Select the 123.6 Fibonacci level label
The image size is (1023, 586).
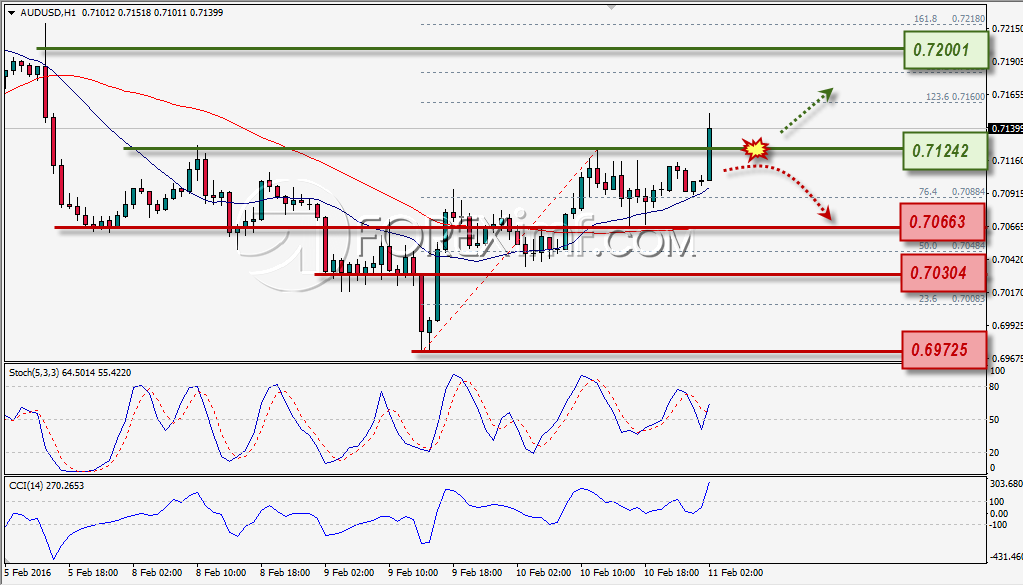click(x=938, y=97)
